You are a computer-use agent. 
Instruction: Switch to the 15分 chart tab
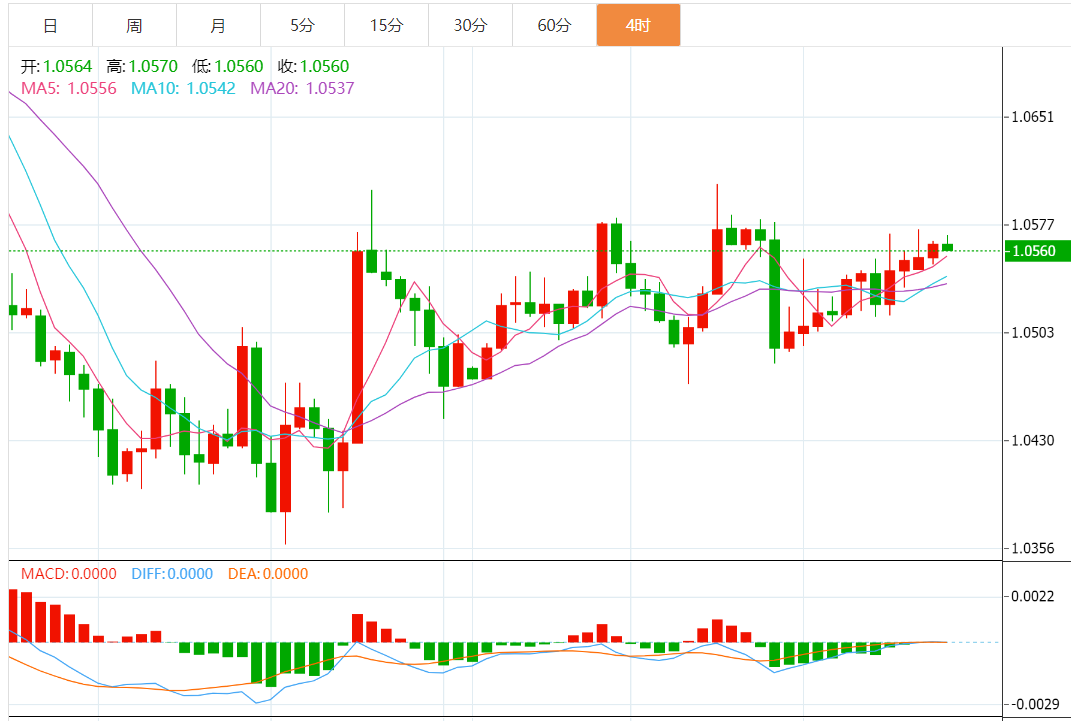[x=387, y=25]
